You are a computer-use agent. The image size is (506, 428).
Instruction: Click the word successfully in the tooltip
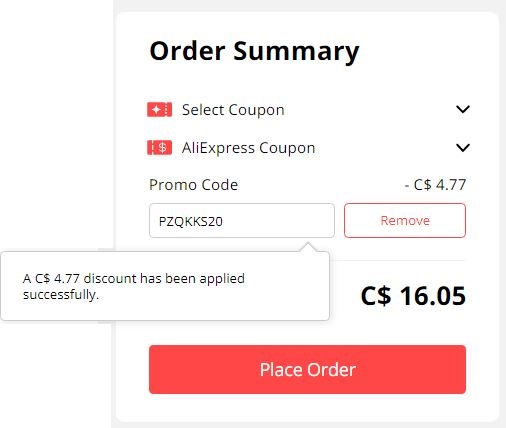coord(60,295)
